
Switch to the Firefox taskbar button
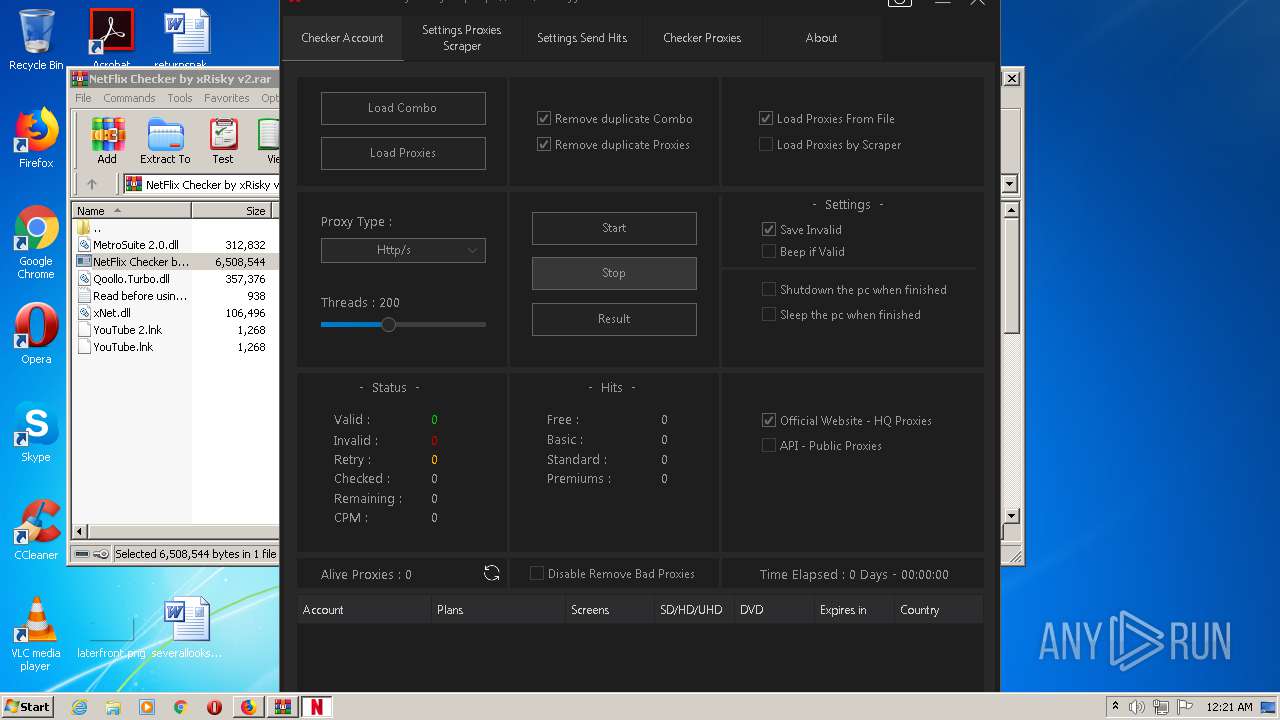point(248,707)
